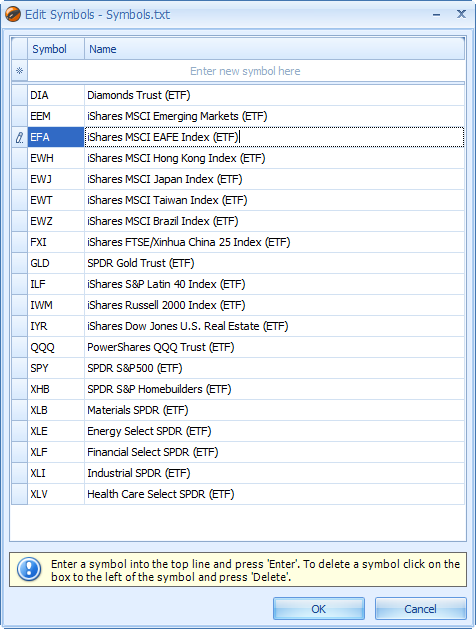
Task: Click 'Materials SPDR (ETF)' name cell
Action: coord(274,410)
